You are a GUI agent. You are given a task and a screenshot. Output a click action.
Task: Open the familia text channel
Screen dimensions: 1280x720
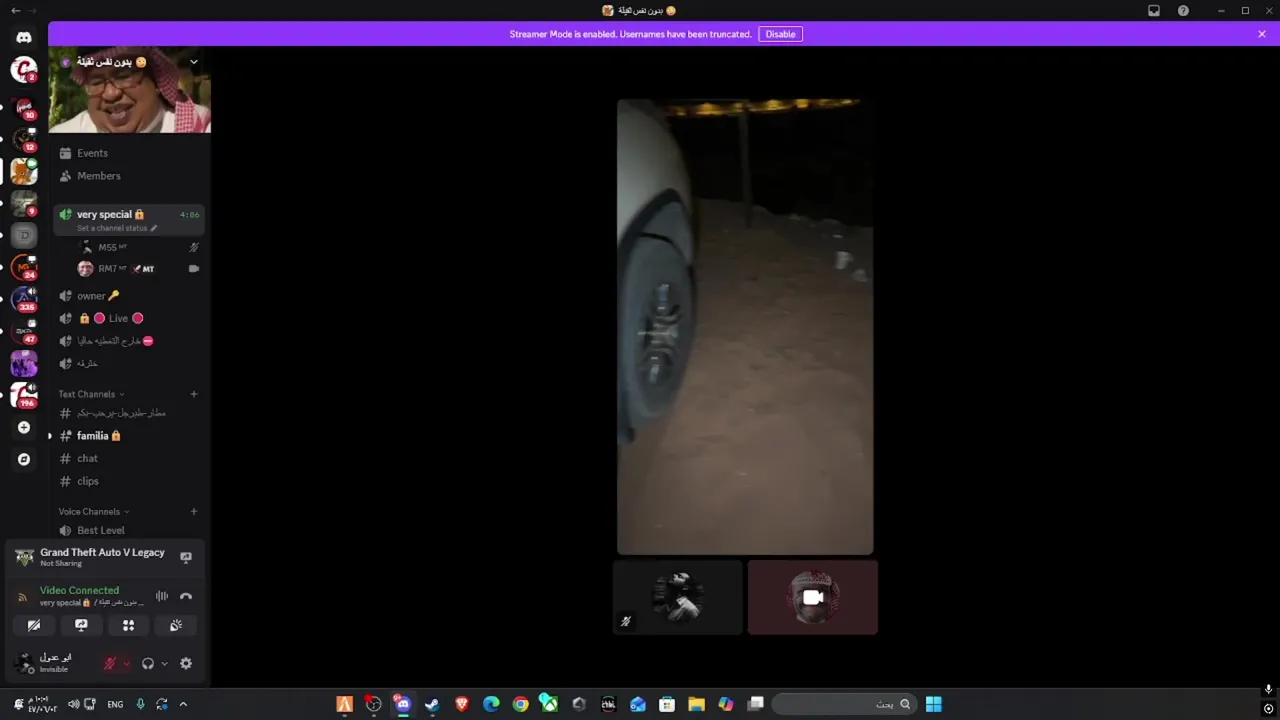point(129,436)
